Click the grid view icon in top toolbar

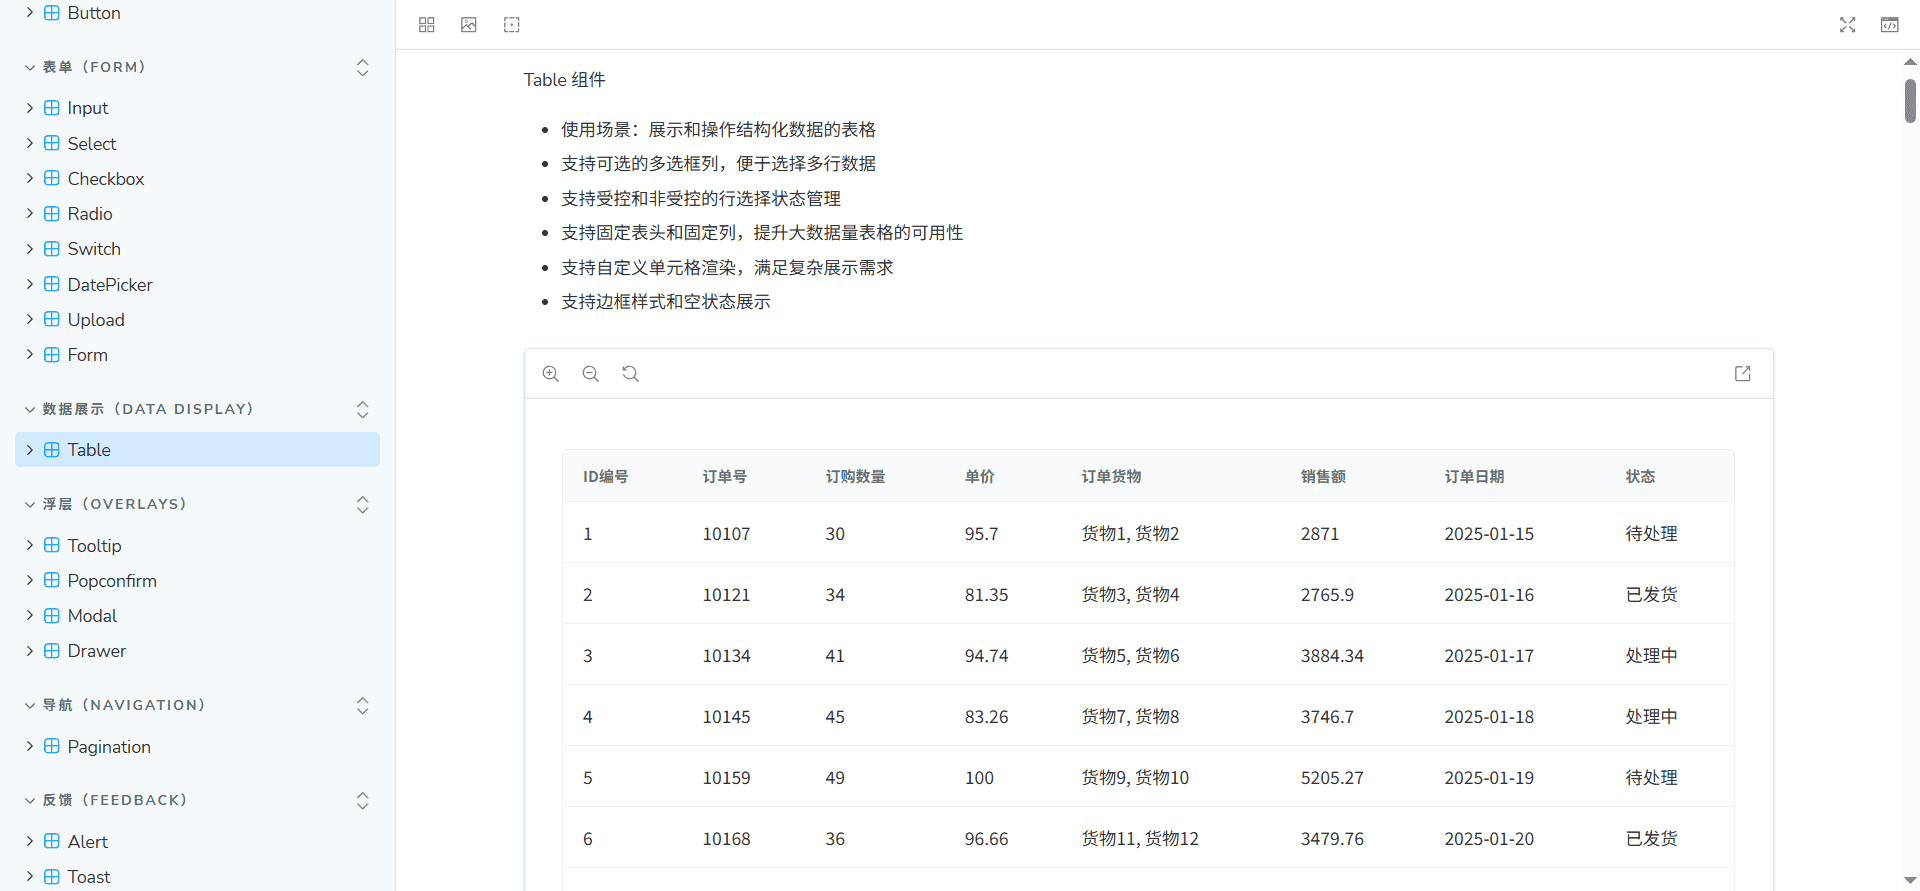click(427, 25)
